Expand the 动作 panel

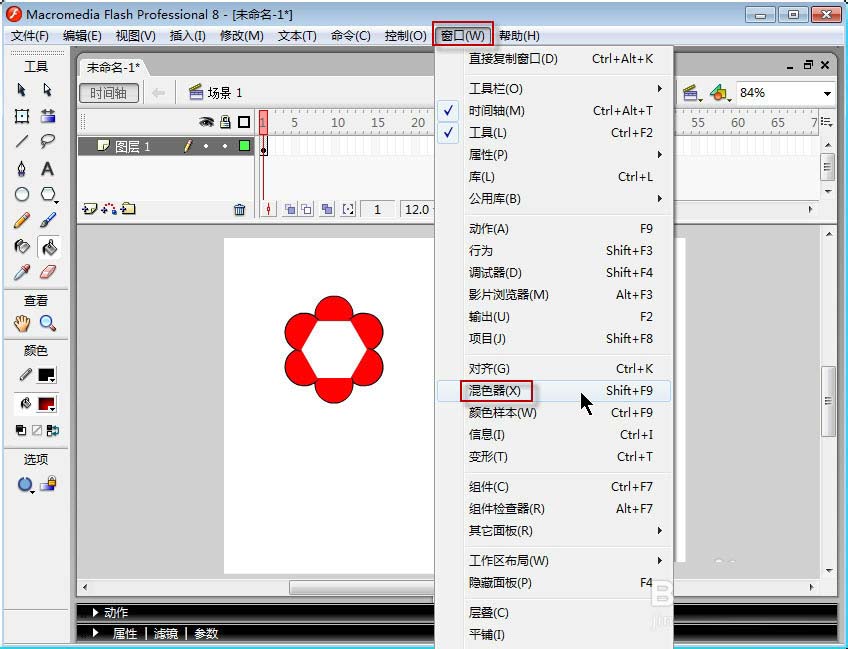click(x=95, y=612)
